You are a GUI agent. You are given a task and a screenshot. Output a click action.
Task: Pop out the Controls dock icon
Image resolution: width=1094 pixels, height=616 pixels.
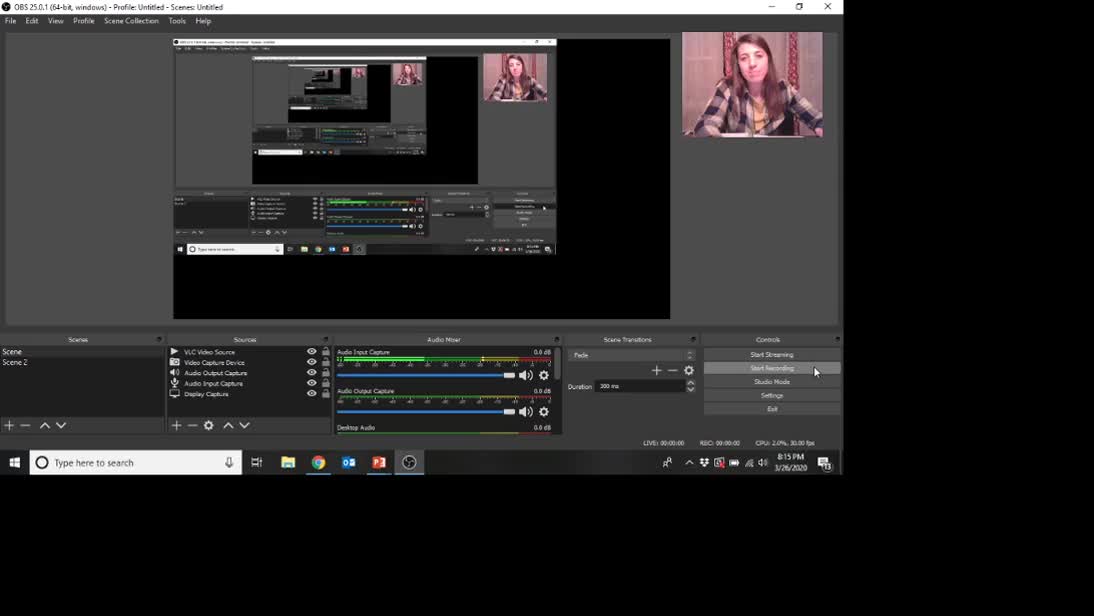click(837, 340)
